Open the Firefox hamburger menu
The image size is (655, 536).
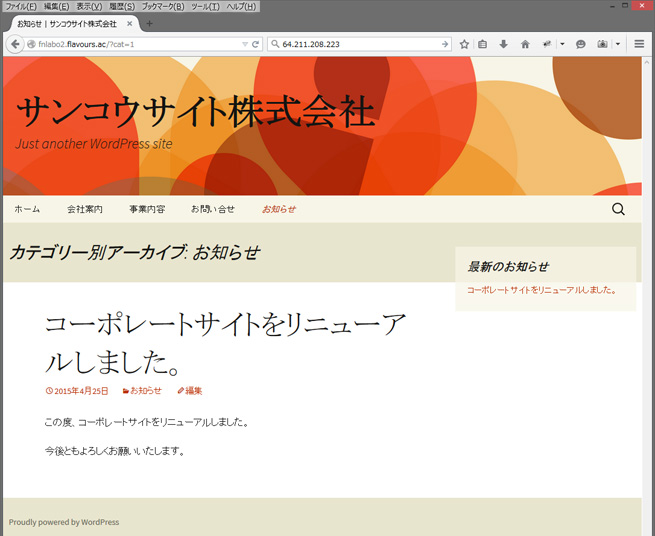tap(639, 44)
